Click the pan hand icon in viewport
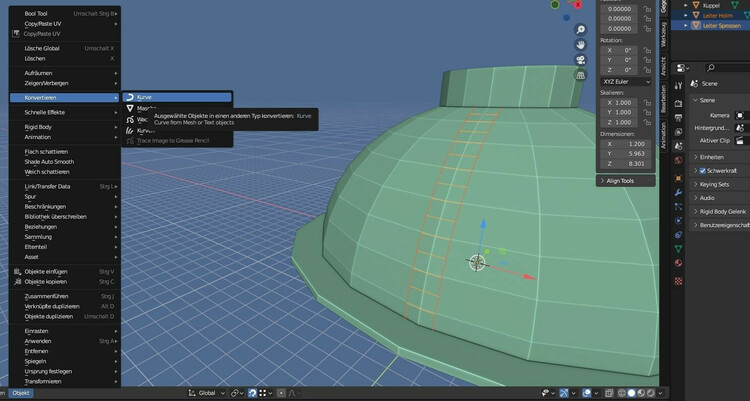This screenshot has height=401, width=750. 580,44
